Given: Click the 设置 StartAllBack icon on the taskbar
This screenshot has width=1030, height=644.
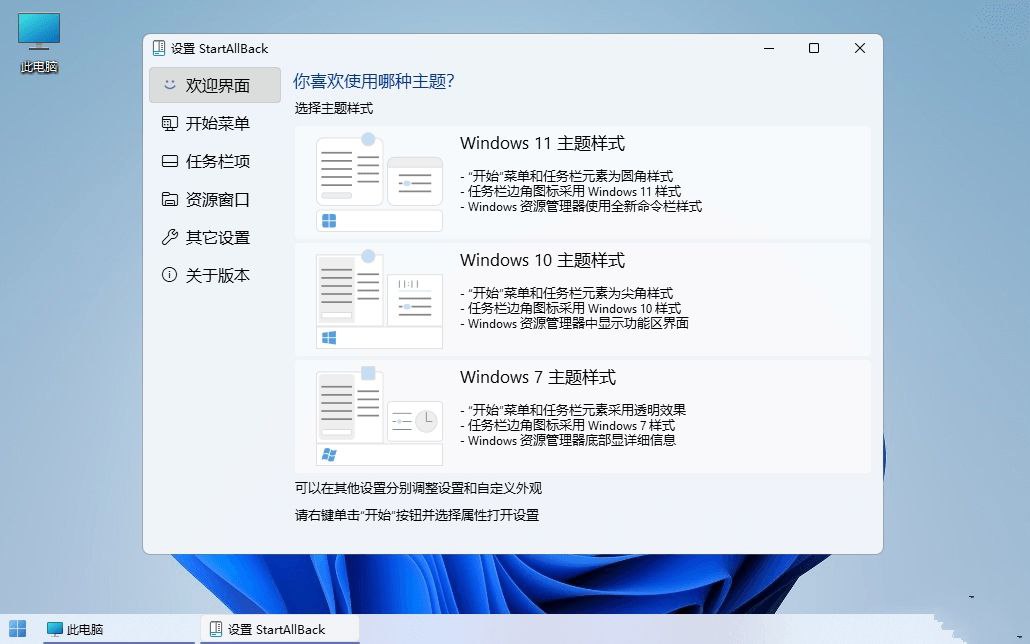Looking at the screenshot, I should (215, 630).
